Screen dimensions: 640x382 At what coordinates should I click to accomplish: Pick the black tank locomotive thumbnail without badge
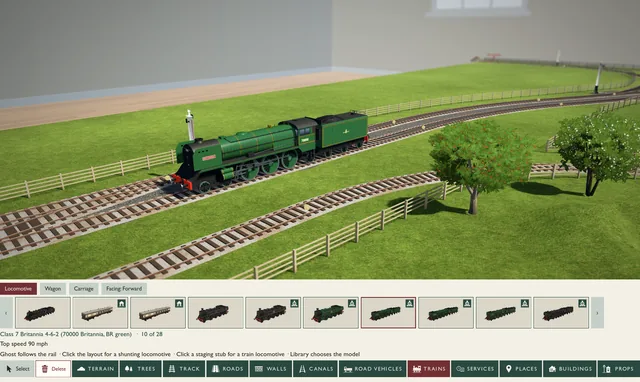point(216,313)
